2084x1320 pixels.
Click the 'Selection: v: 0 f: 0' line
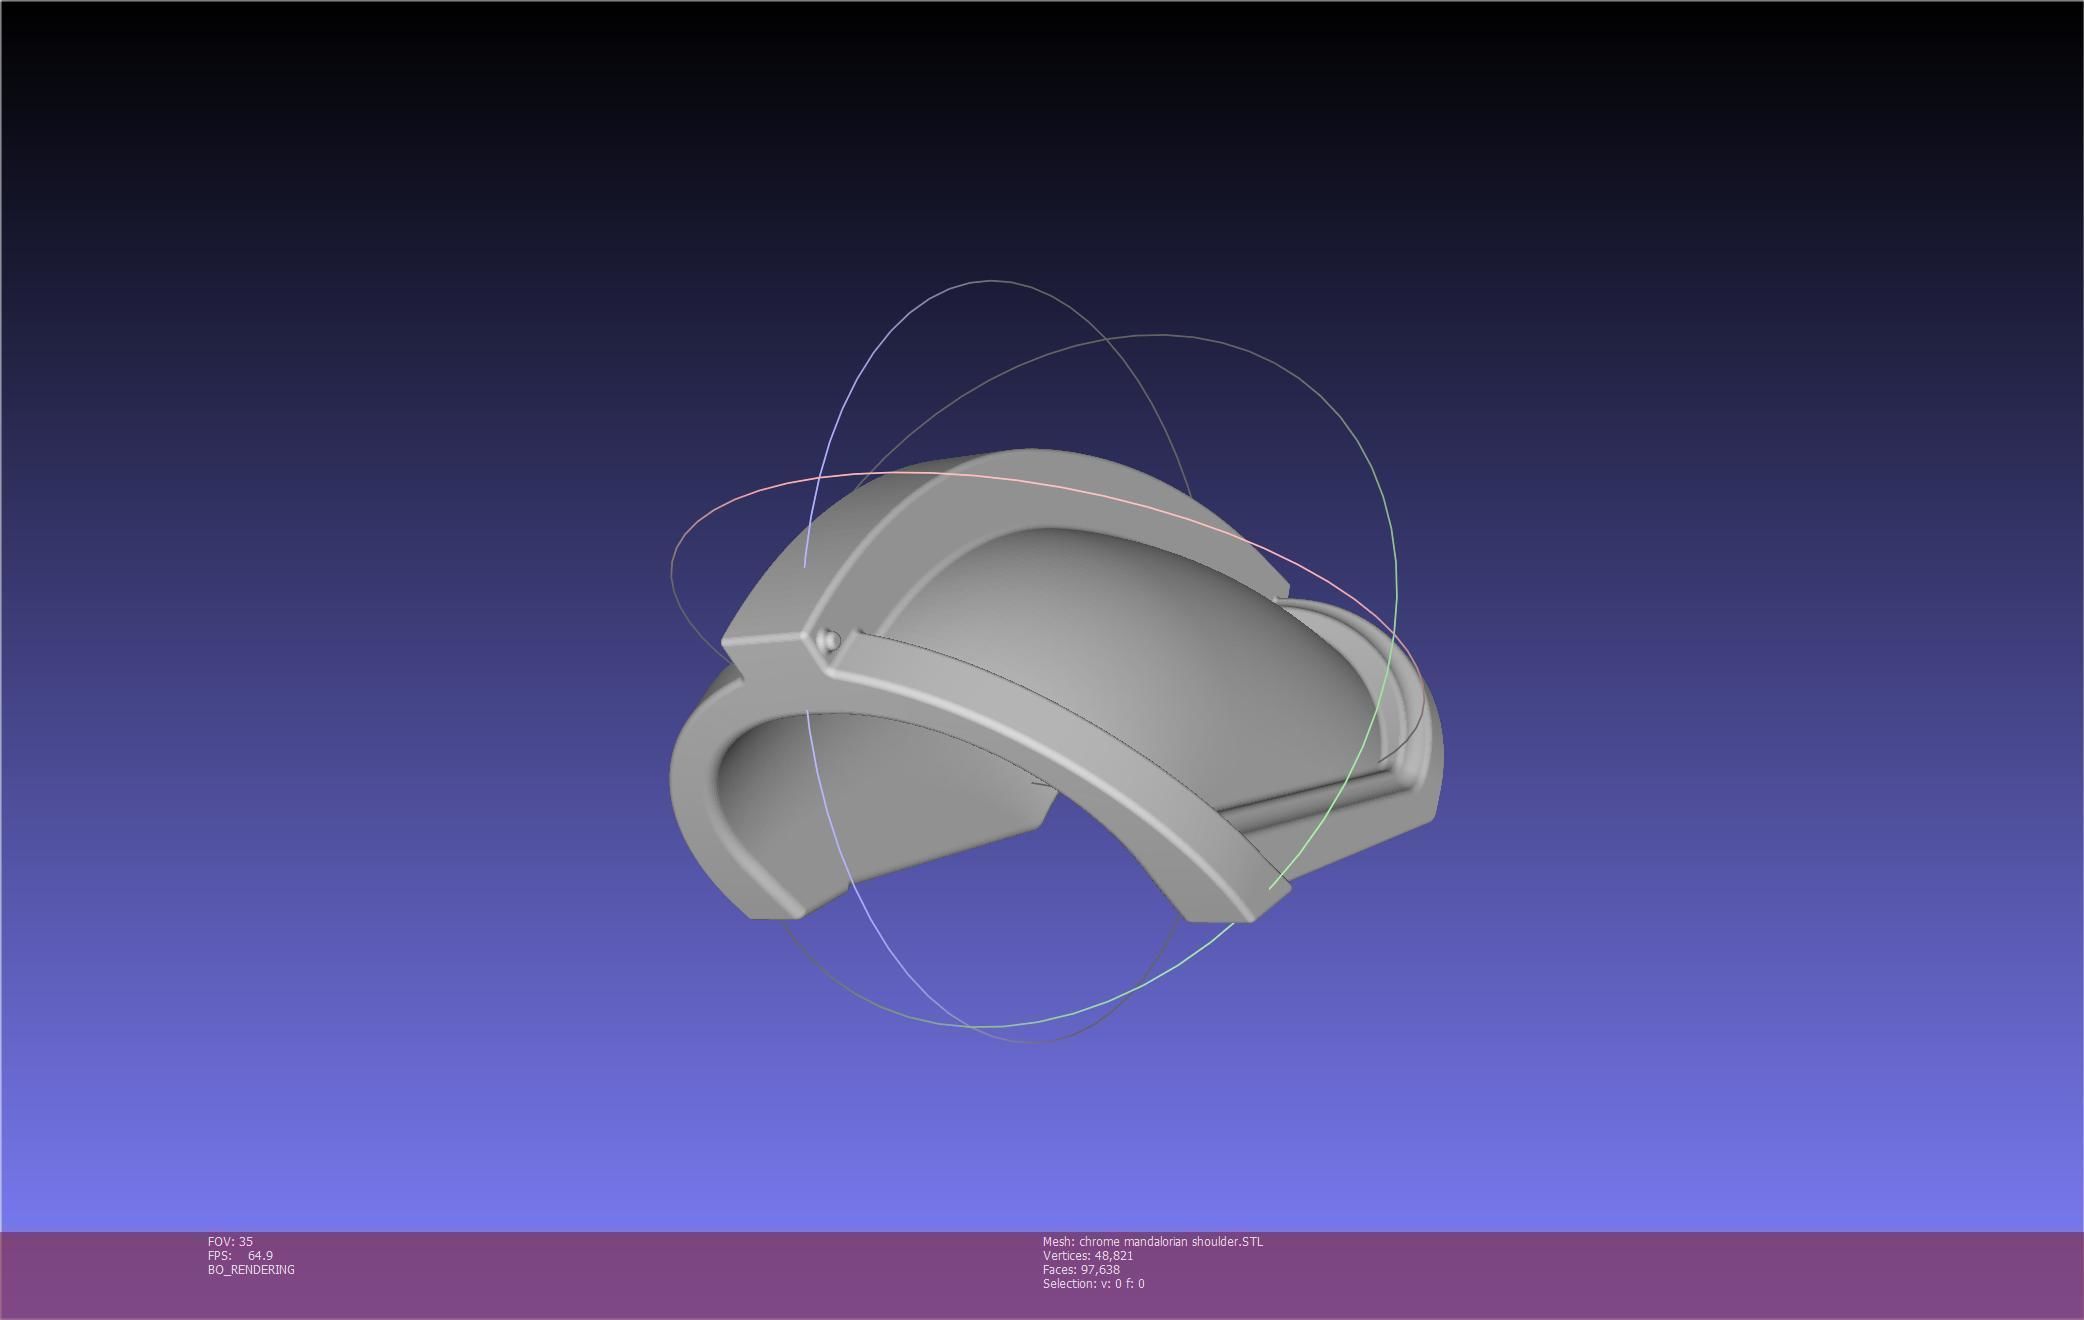coord(1094,1283)
